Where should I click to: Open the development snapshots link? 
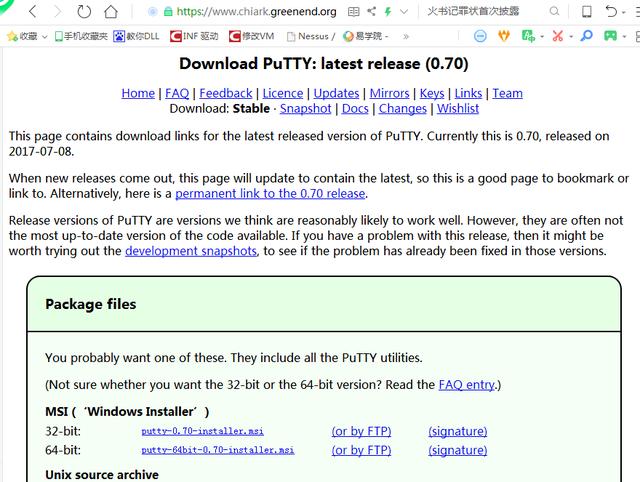191,251
